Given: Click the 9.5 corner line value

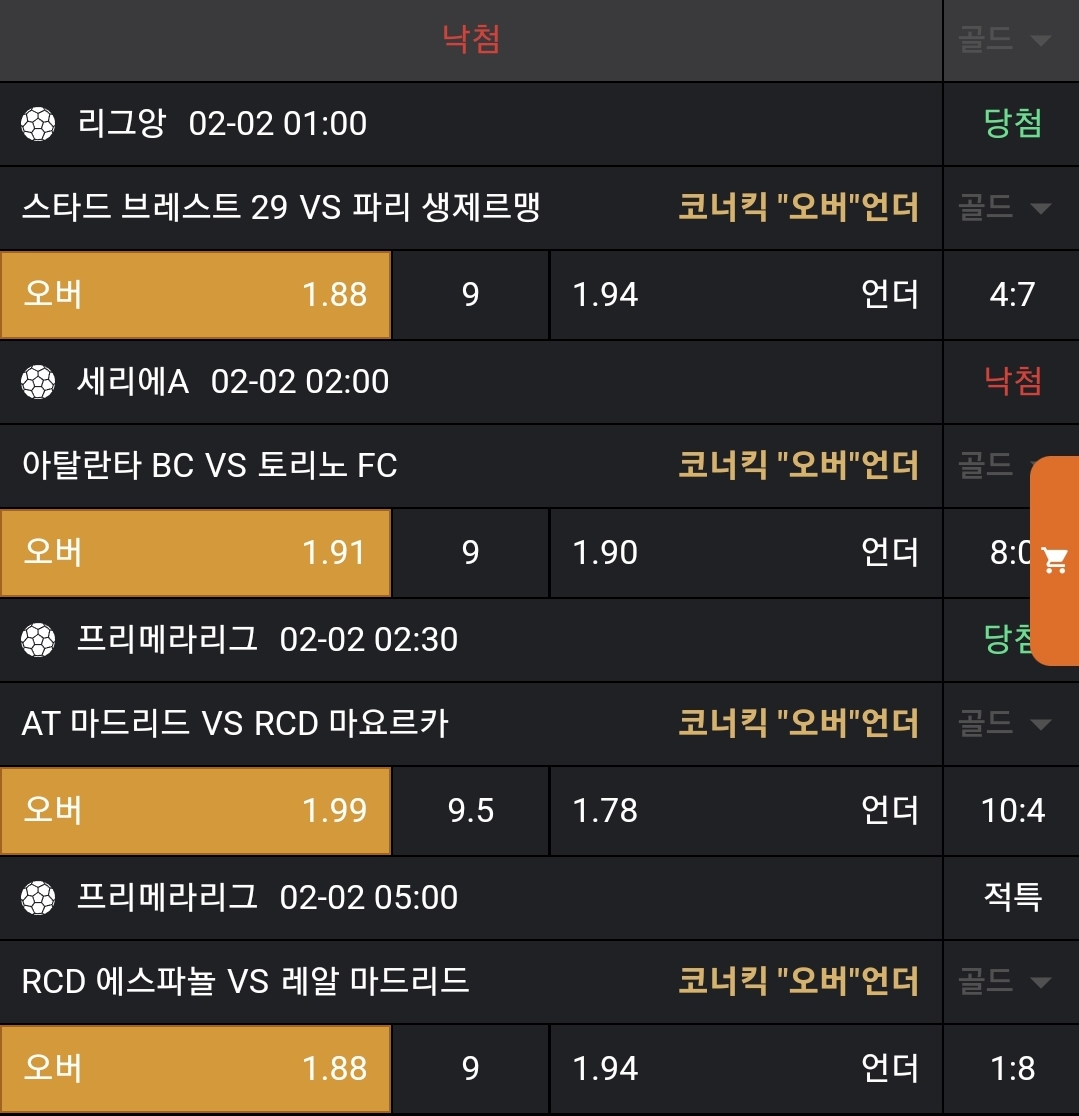Looking at the screenshot, I should pos(471,811).
